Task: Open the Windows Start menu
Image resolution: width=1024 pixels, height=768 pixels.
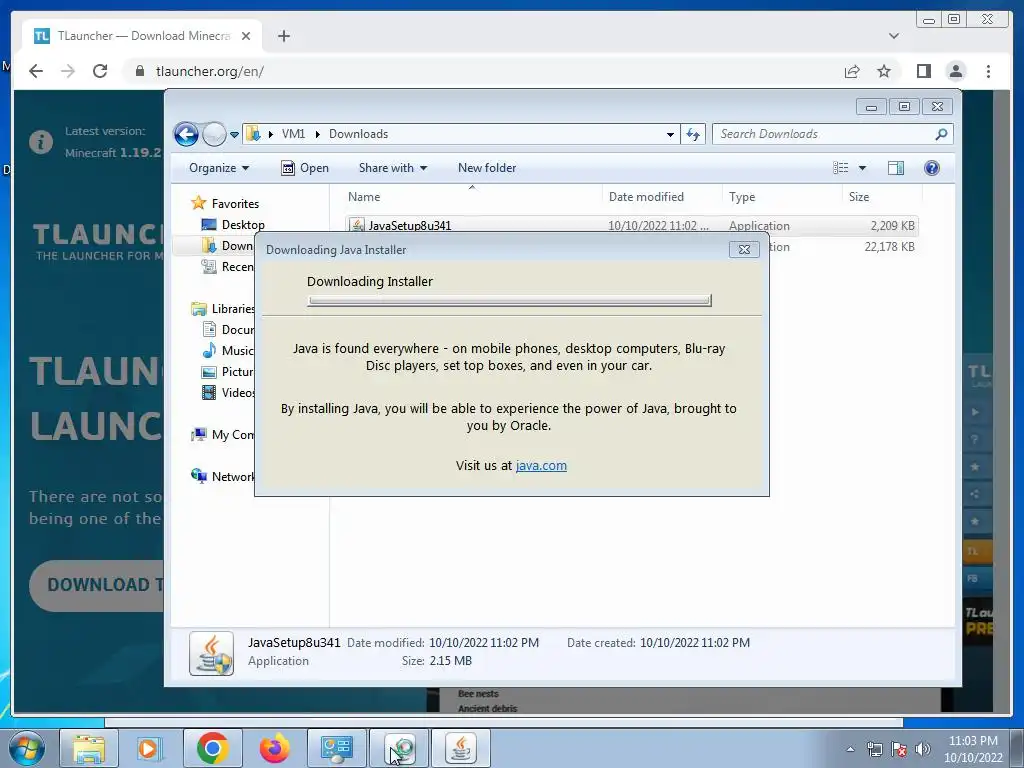Action: (x=27, y=748)
